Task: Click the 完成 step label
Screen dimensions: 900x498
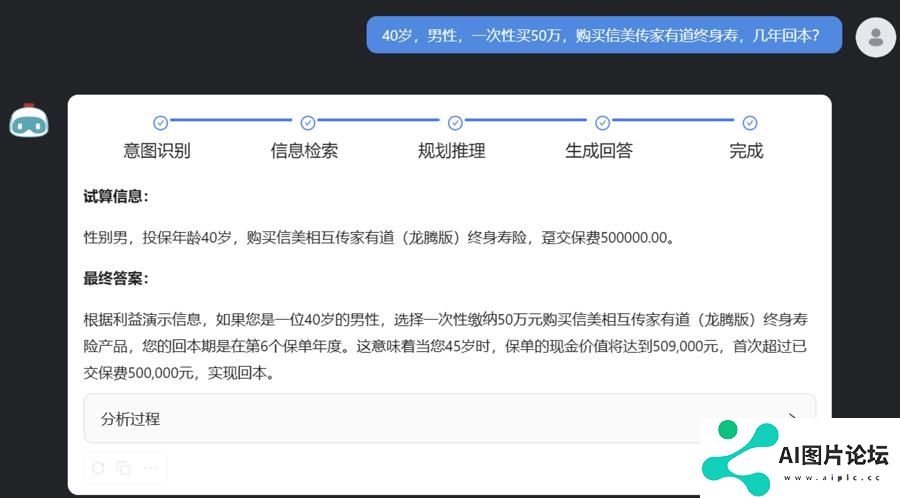Action: tap(746, 151)
